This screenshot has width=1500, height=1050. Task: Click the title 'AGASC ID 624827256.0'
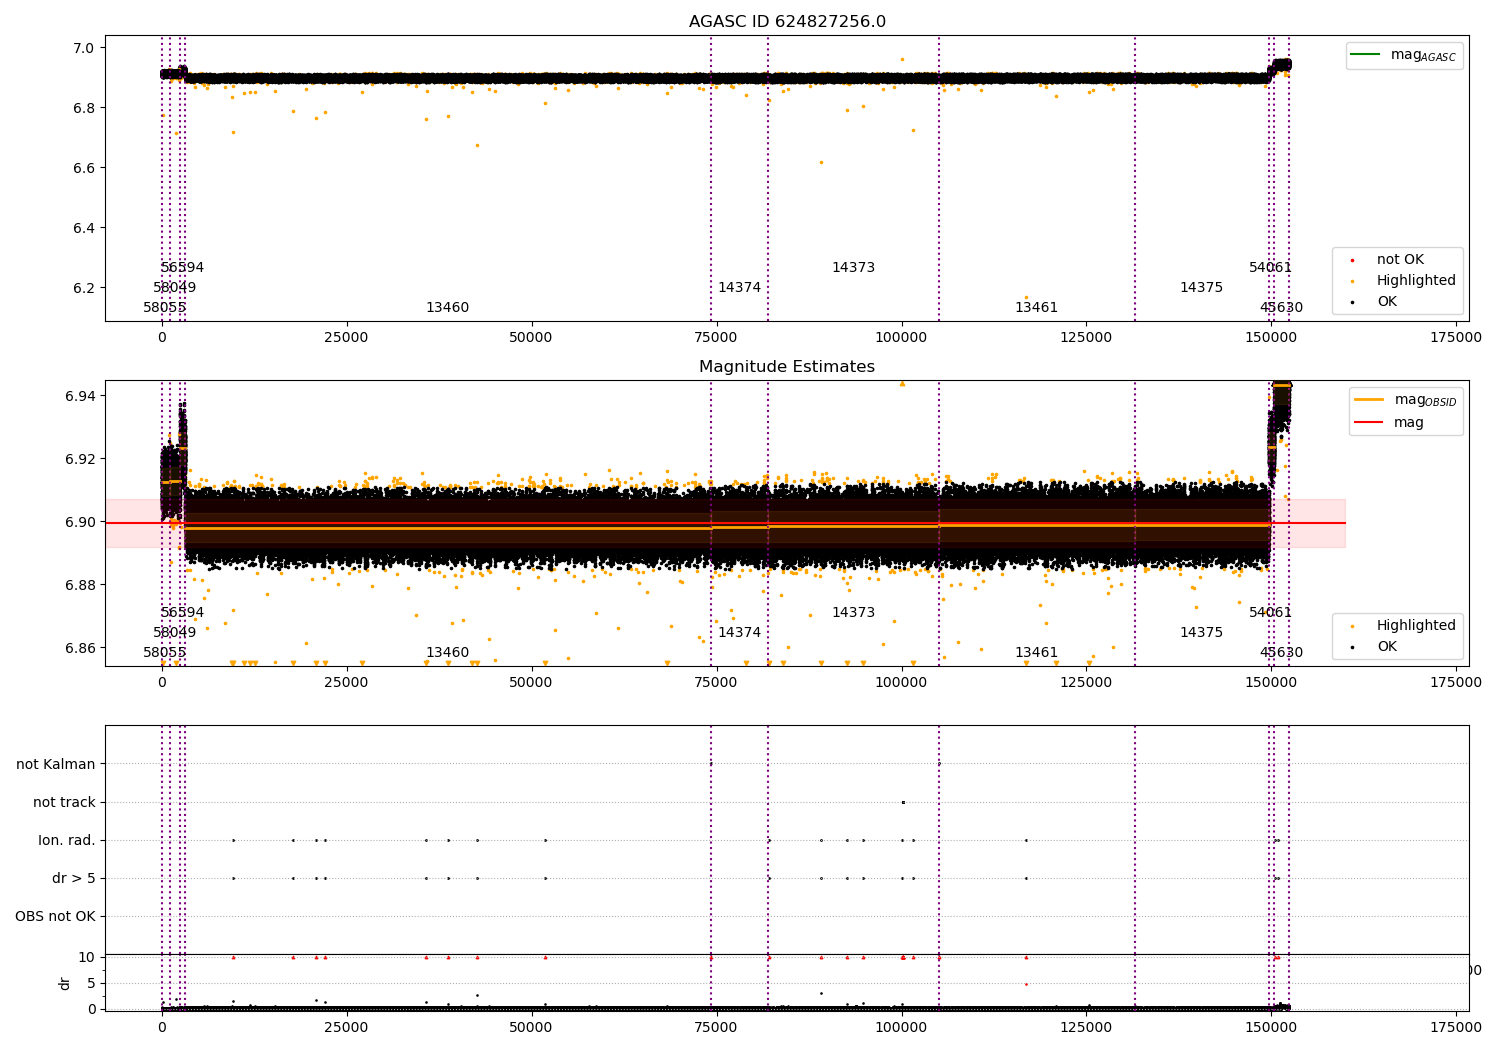pyautogui.click(x=787, y=22)
